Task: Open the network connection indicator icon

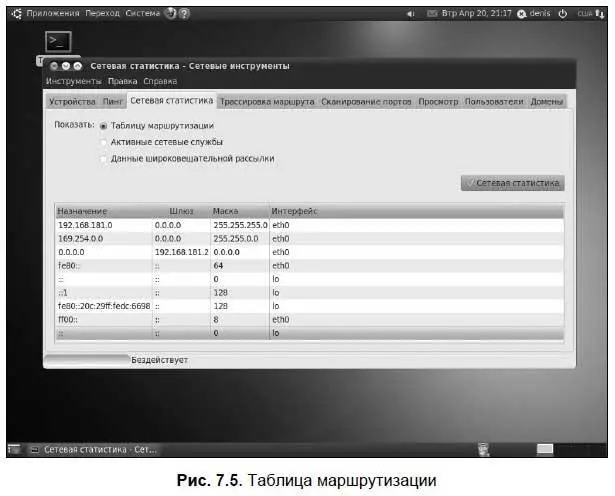Action: coord(600,14)
